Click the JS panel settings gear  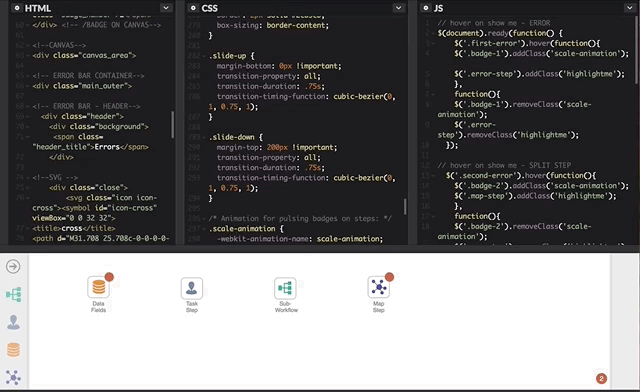point(426,8)
